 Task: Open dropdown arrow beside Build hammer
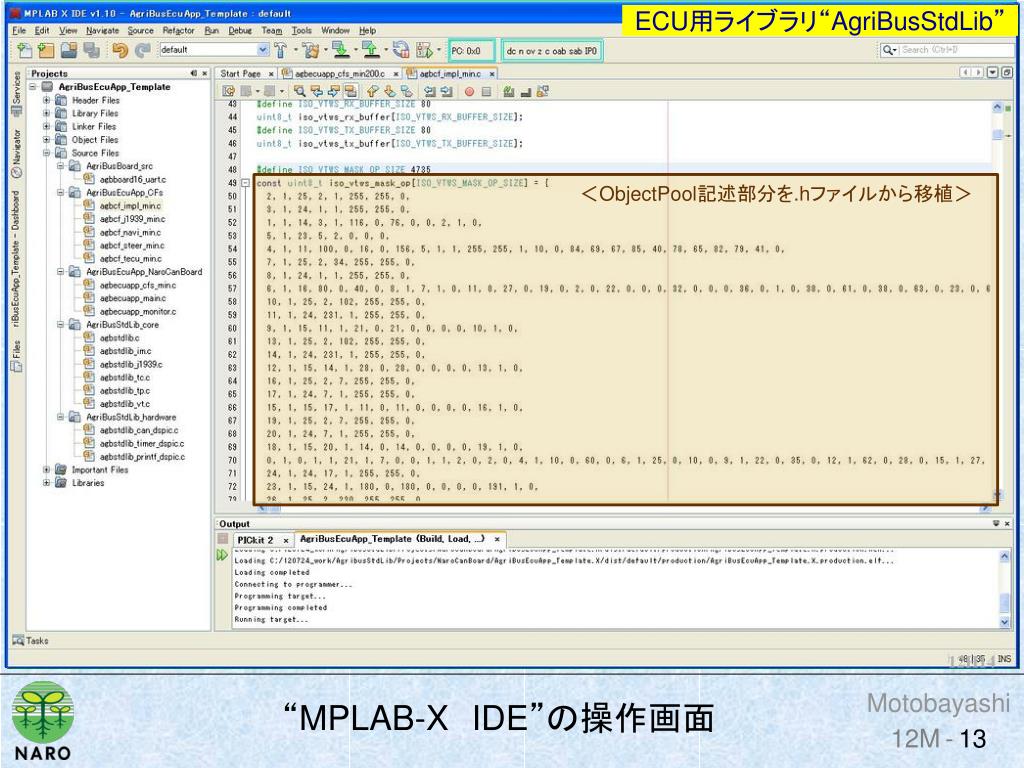pos(295,50)
